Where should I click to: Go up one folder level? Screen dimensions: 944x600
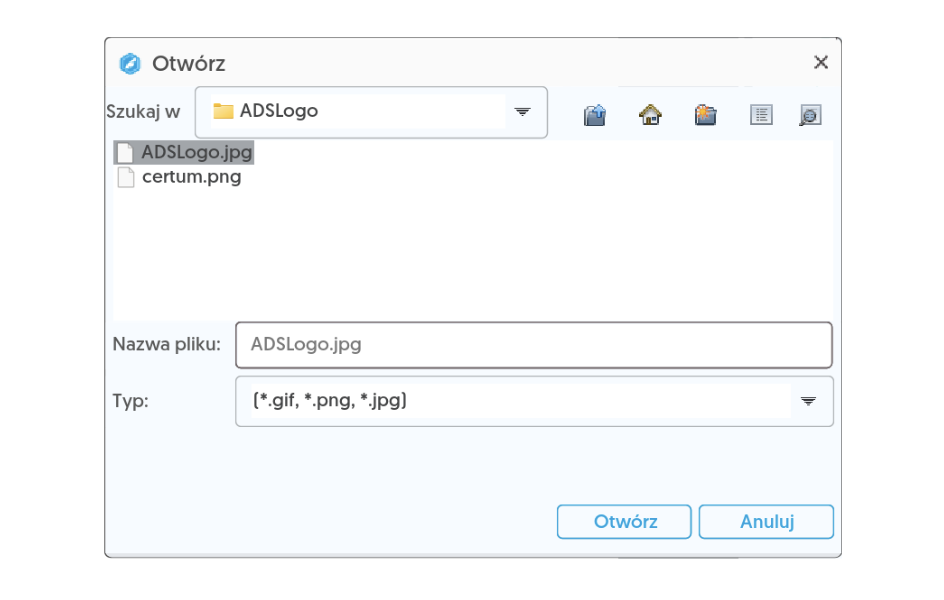tap(595, 115)
